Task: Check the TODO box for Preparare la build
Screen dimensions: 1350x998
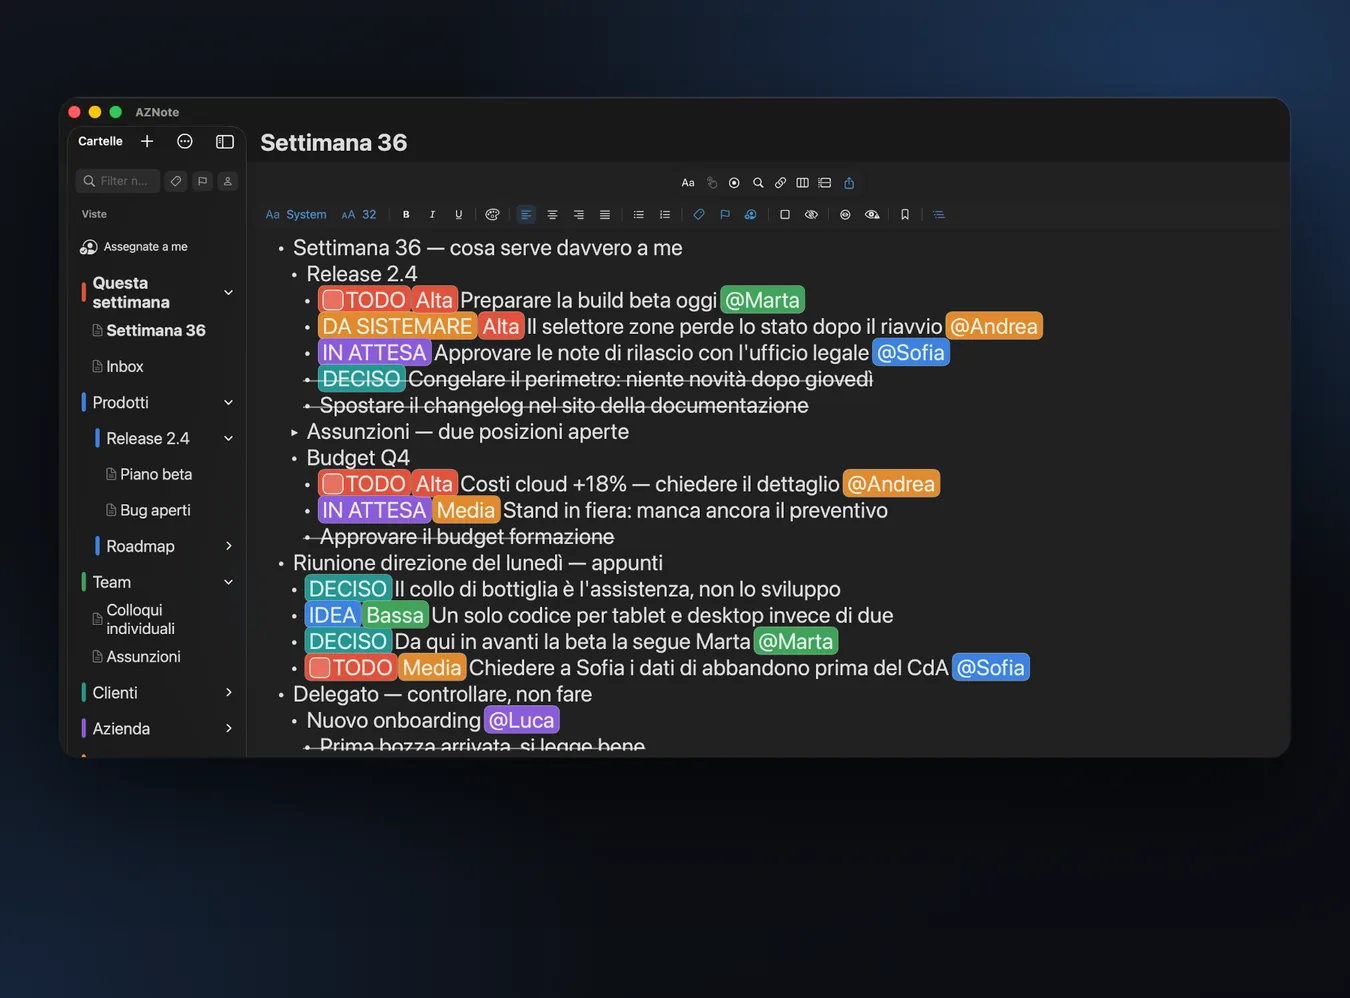Action: pyautogui.click(x=333, y=300)
